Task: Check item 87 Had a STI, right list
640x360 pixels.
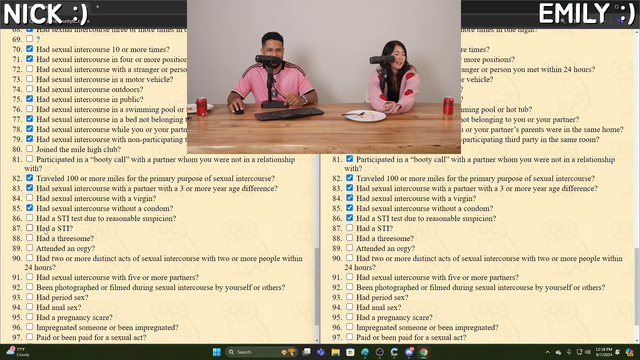Action: coord(349,228)
